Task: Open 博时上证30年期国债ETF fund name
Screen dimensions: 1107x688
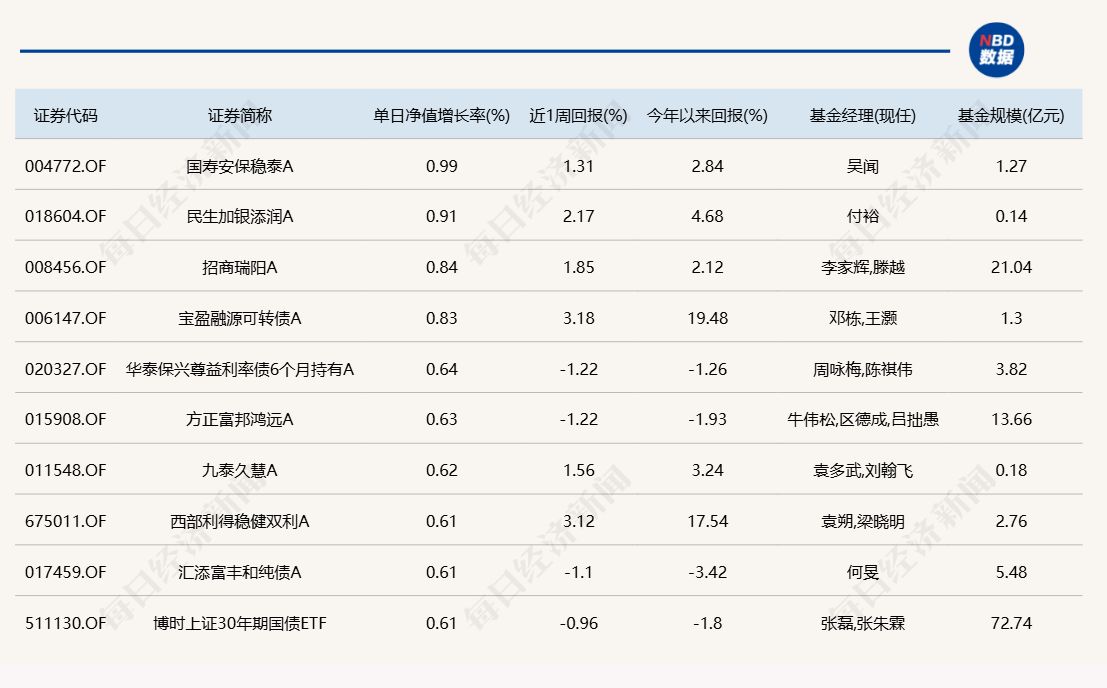Action: pyautogui.click(x=240, y=623)
